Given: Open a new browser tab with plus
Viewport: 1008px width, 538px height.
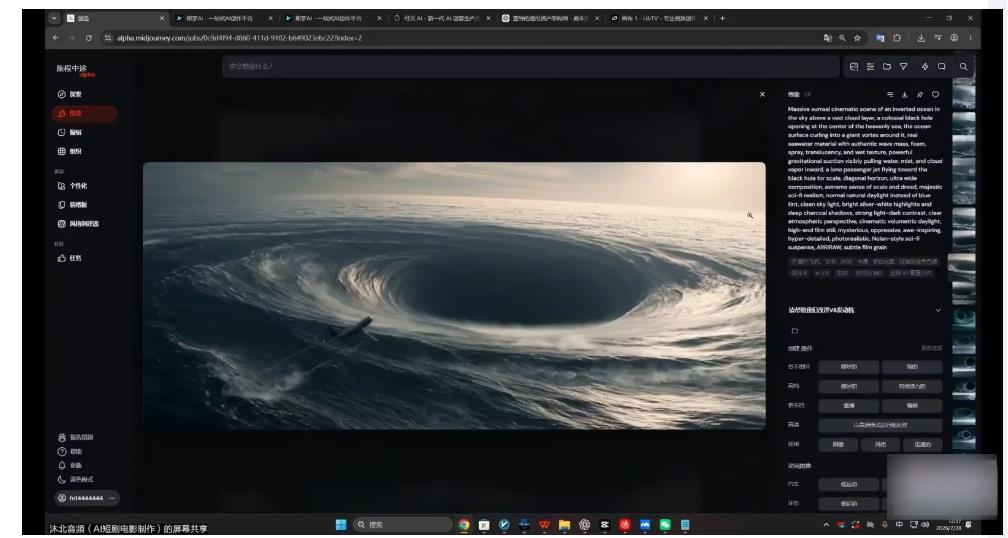Looking at the screenshot, I should (723, 19).
